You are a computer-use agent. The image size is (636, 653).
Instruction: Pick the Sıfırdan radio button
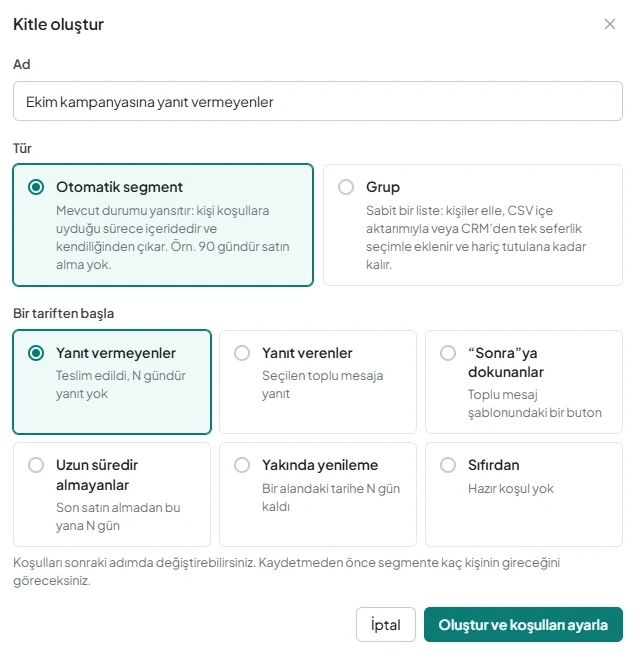(448, 465)
